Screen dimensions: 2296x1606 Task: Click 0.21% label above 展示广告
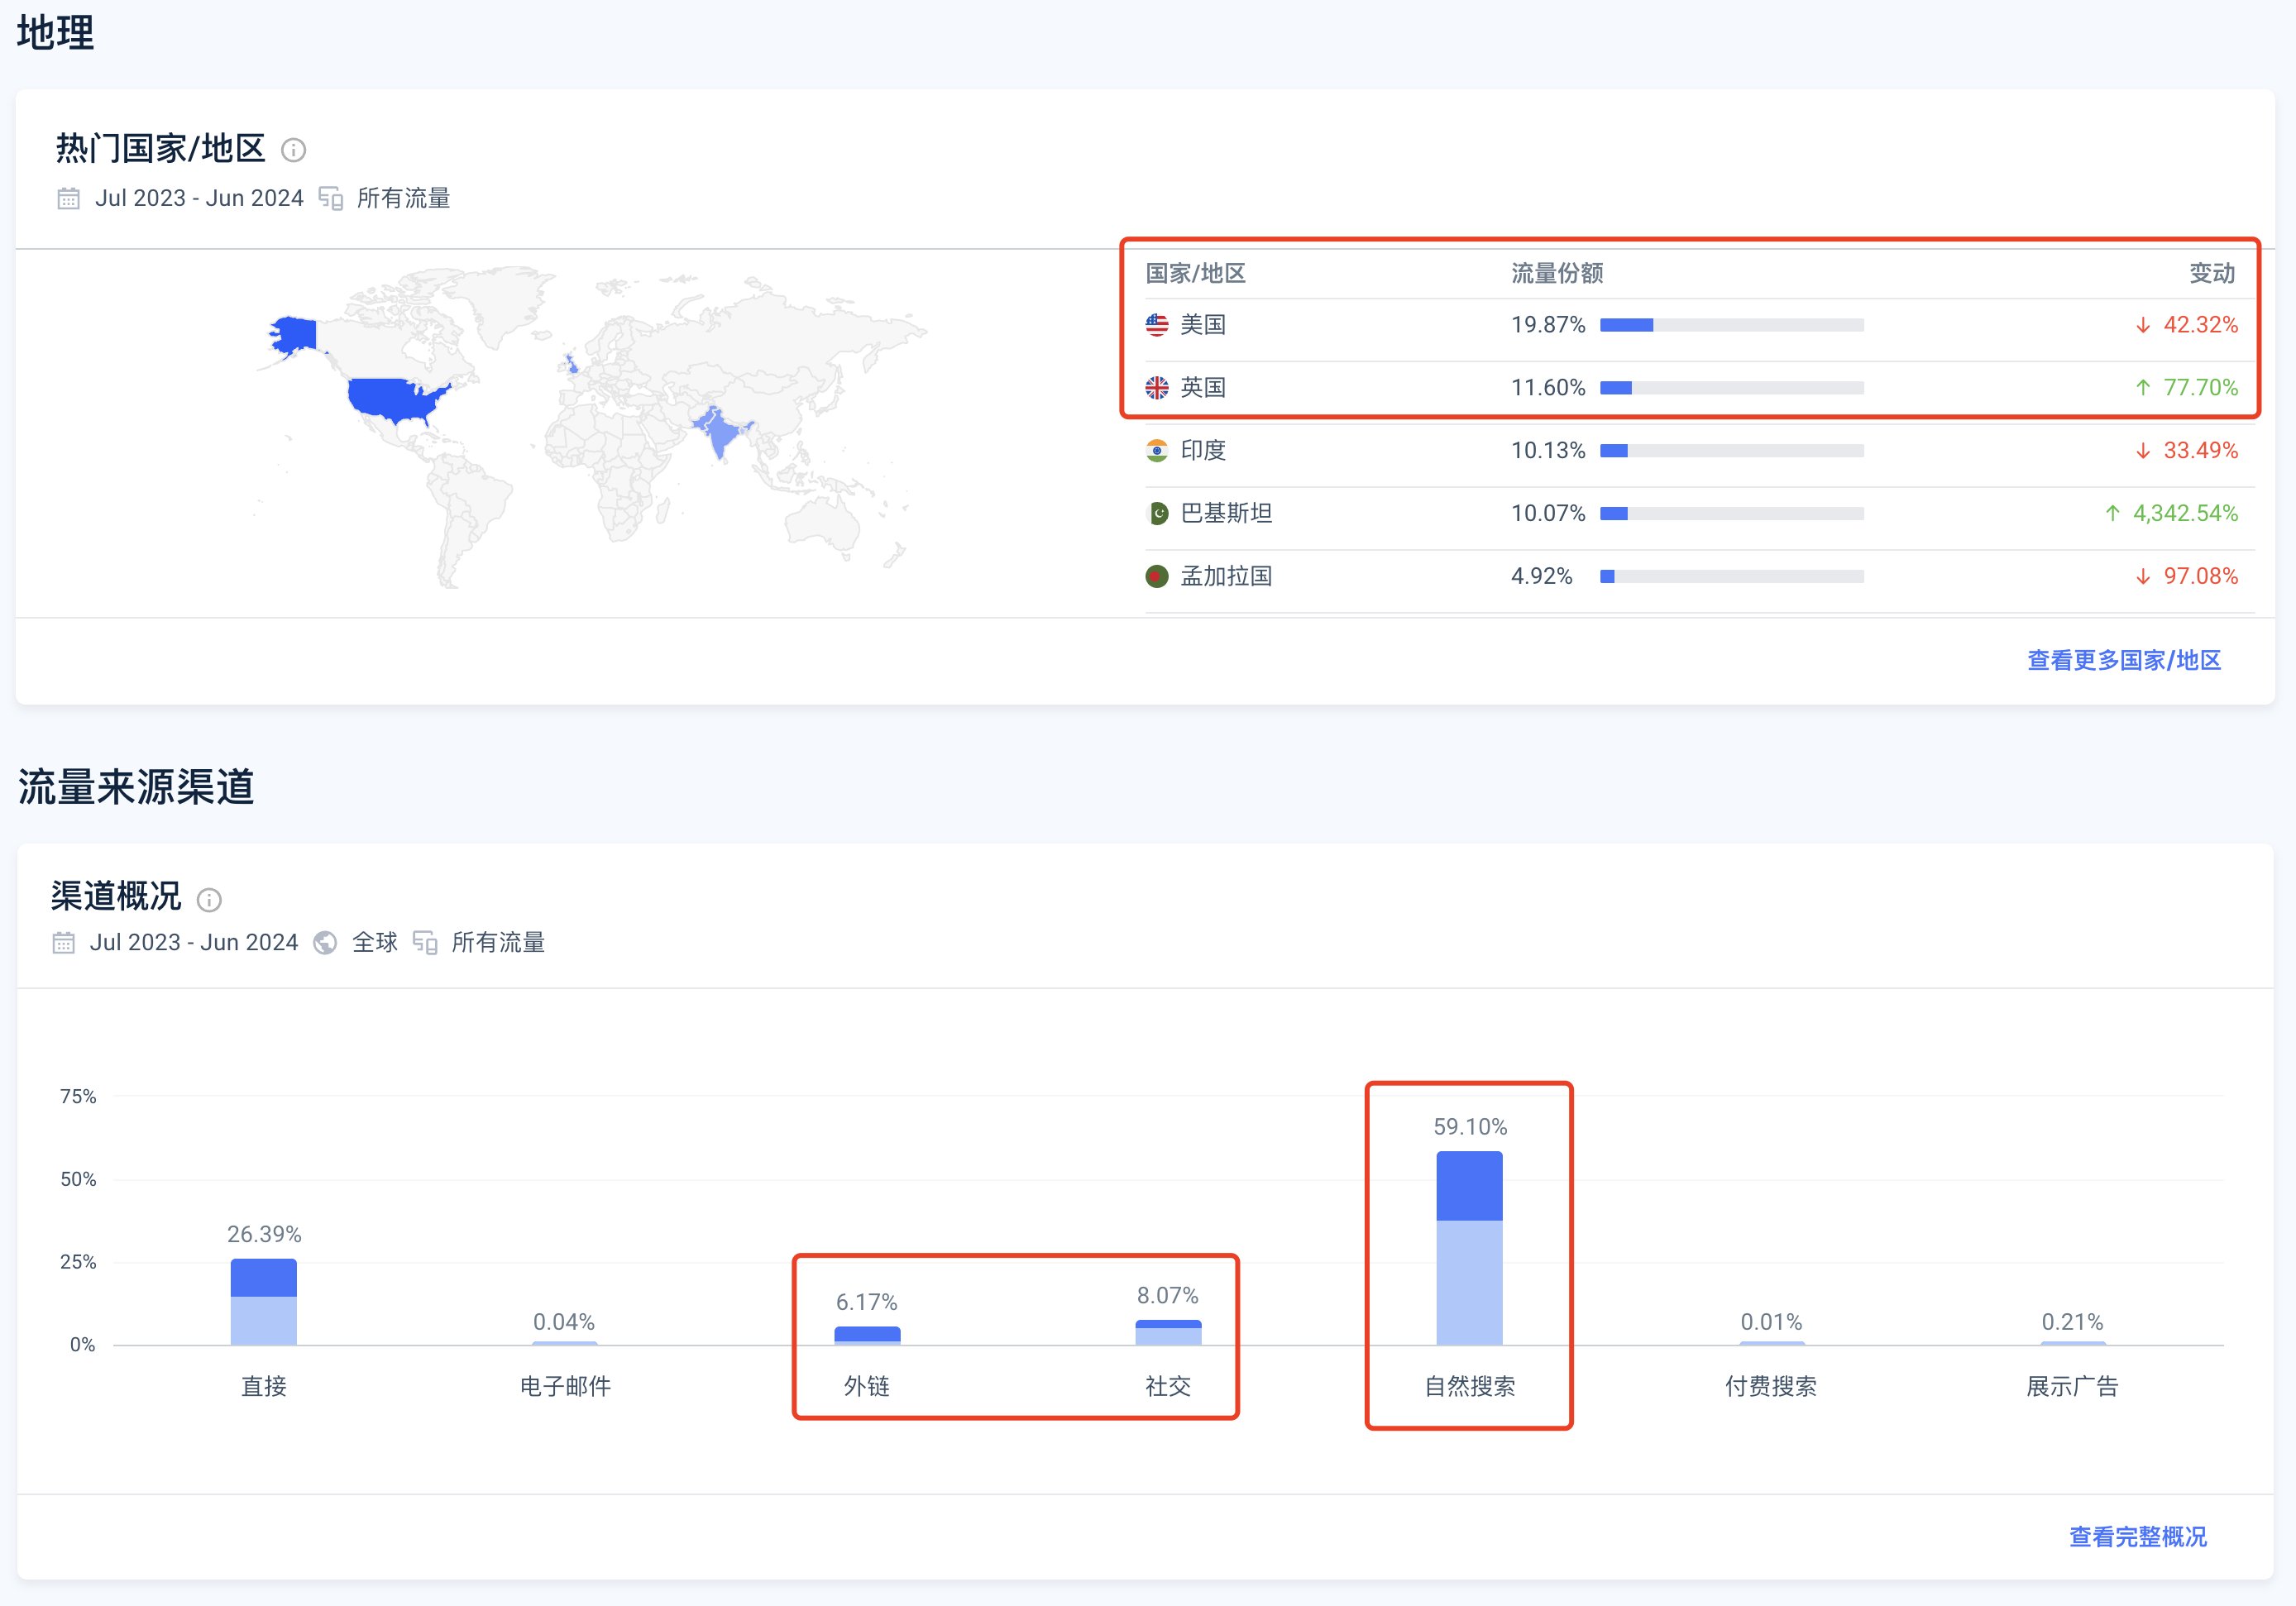coord(2072,1322)
